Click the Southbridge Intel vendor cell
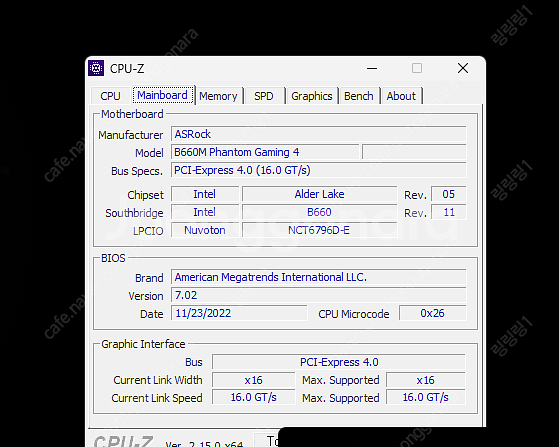The width and height of the screenshot is (559, 447). click(x=205, y=212)
